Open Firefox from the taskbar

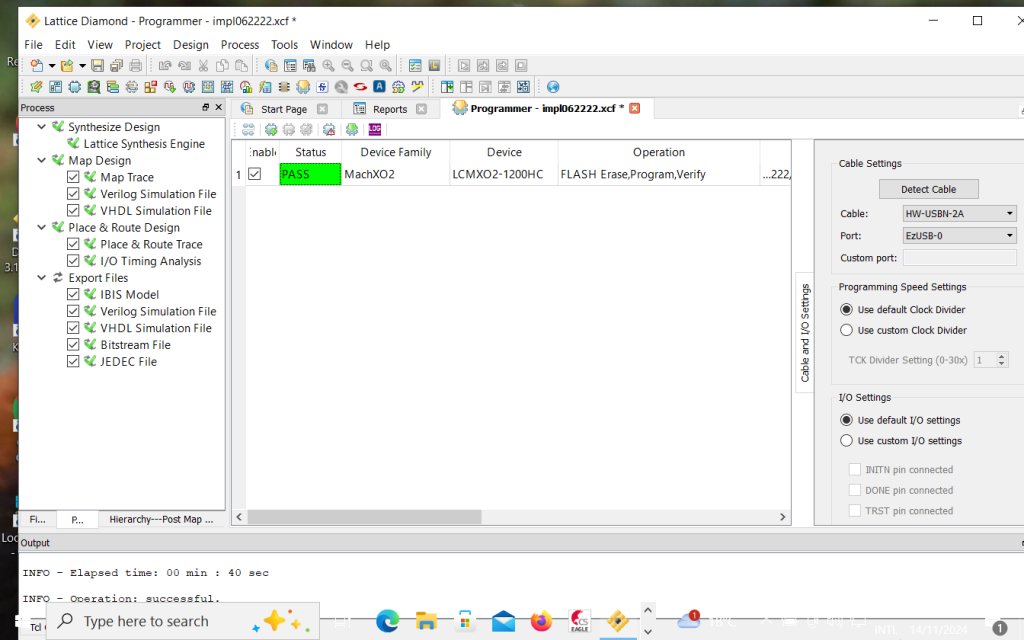tap(541, 620)
